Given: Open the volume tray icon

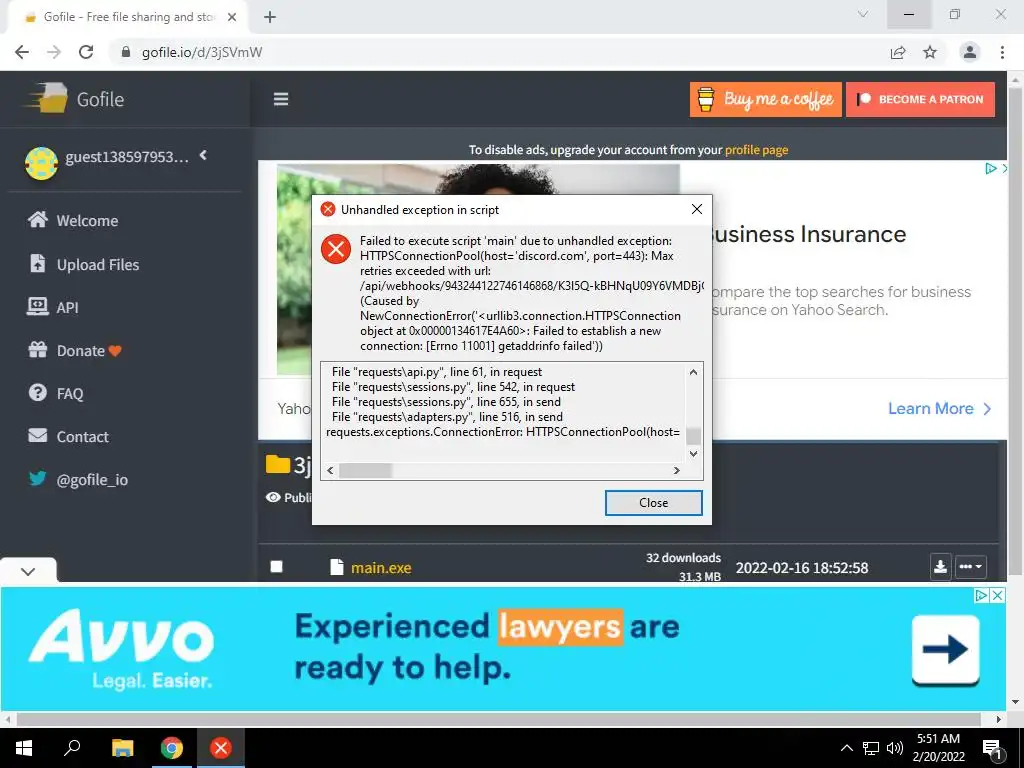Looking at the screenshot, I should tap(895, 748).
